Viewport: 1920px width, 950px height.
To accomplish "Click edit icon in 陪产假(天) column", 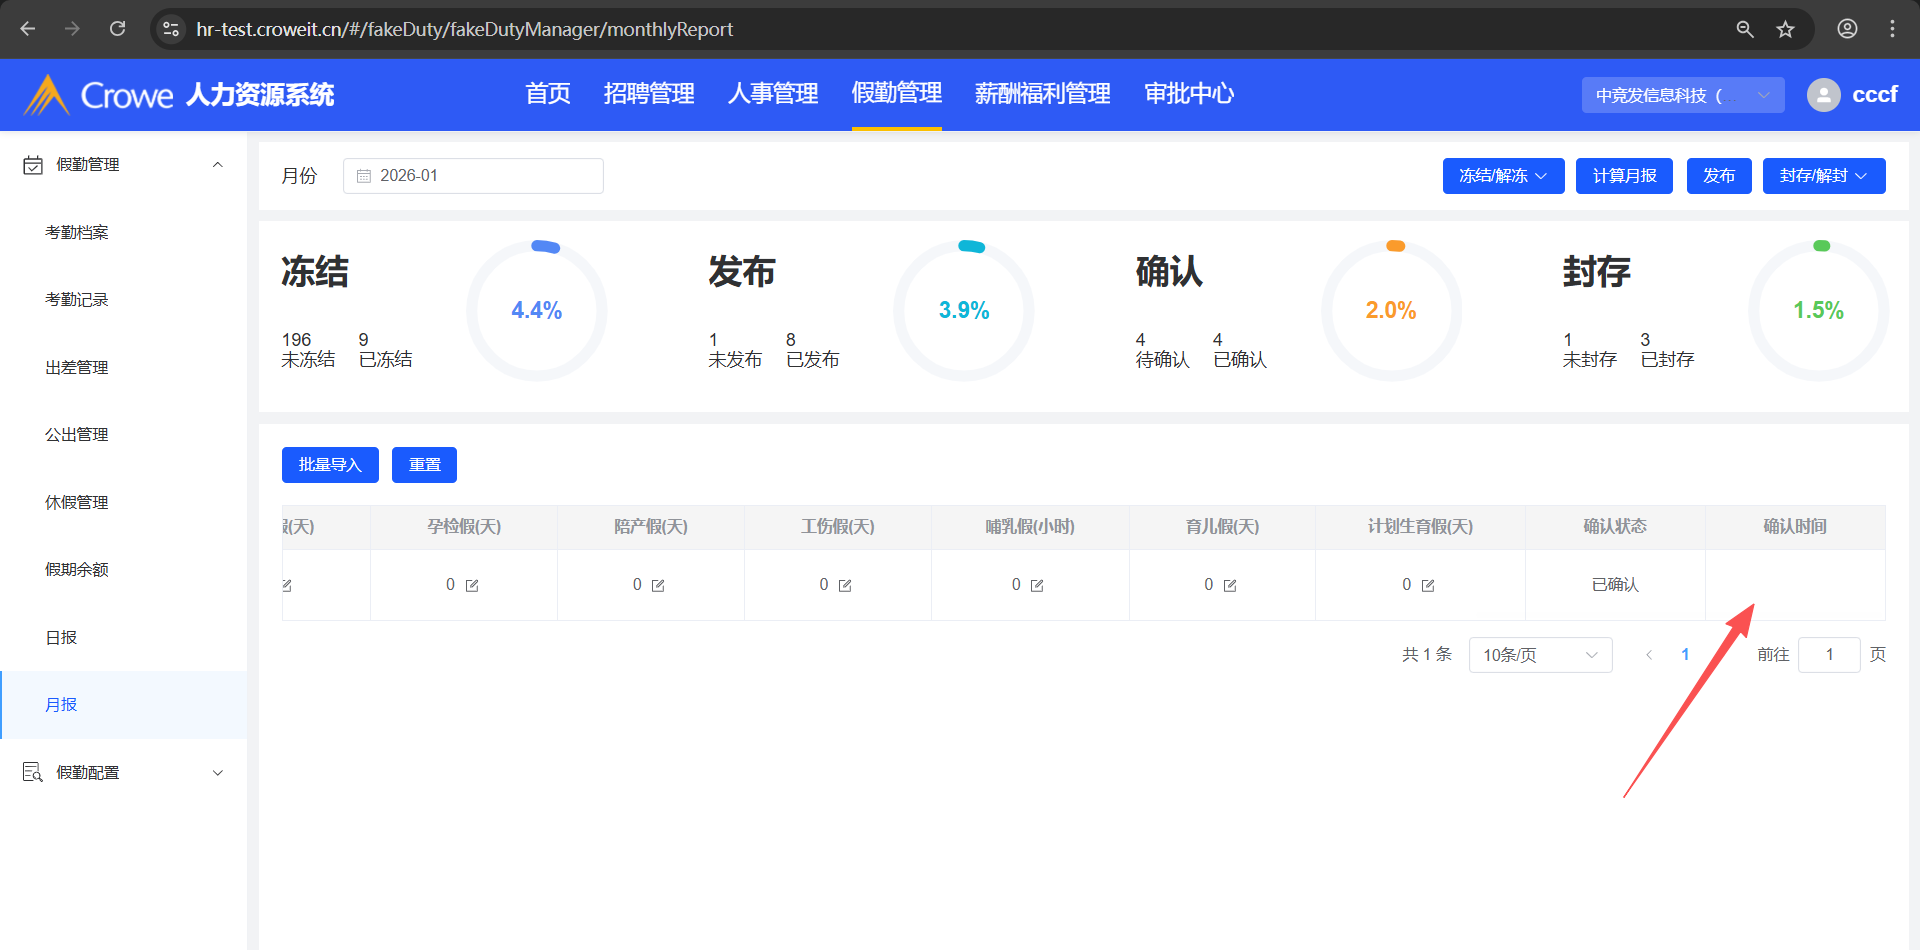I will click(658, 586).
